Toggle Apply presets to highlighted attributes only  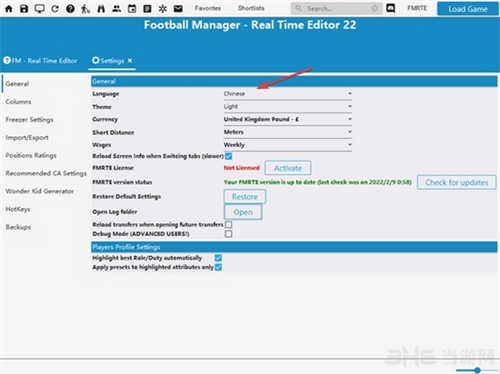coord(218,267)
